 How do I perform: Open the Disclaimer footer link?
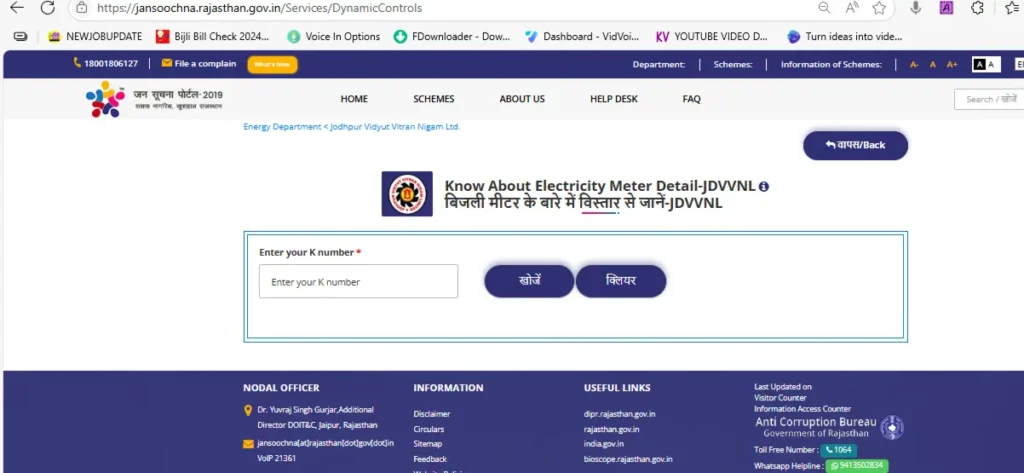(432, 414)
